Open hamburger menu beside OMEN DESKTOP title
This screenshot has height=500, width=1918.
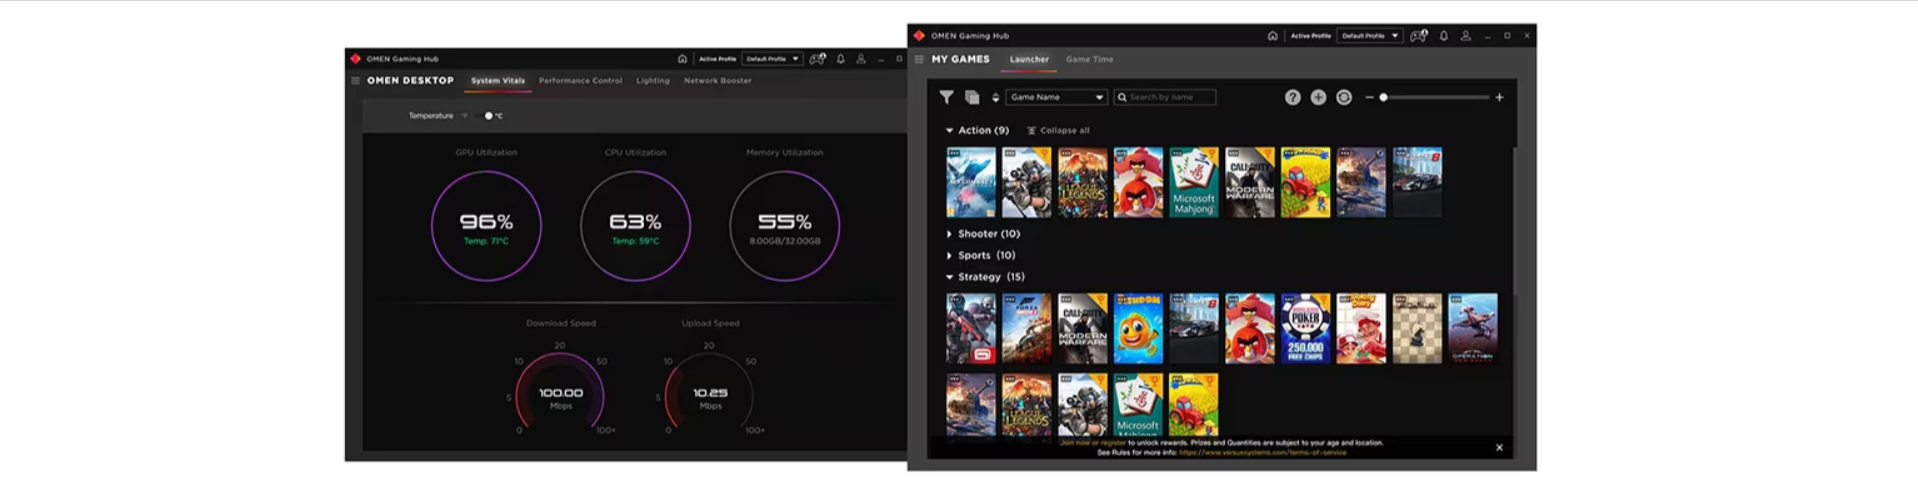355,81
